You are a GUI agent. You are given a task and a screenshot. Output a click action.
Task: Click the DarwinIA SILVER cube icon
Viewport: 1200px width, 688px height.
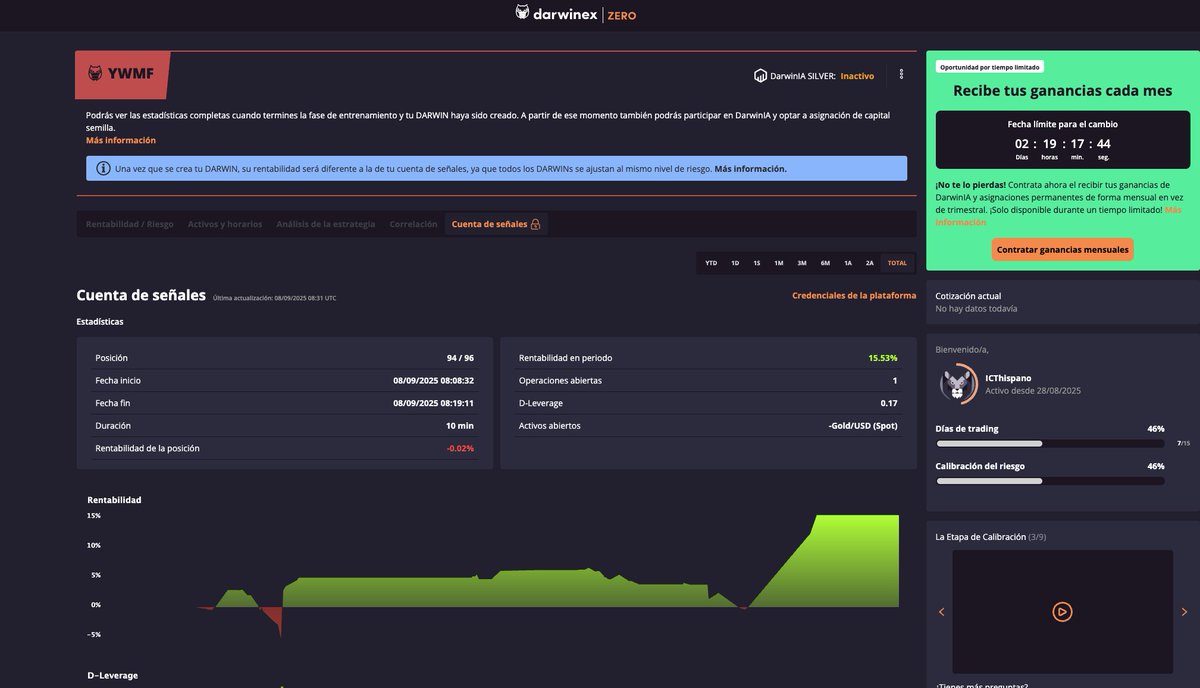pyautogui.click(x=760, y=75)
